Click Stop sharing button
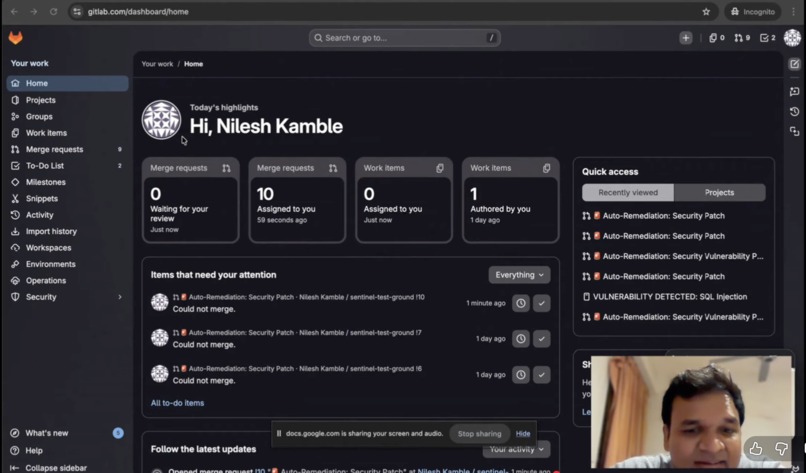 click(x=479, y=433)
